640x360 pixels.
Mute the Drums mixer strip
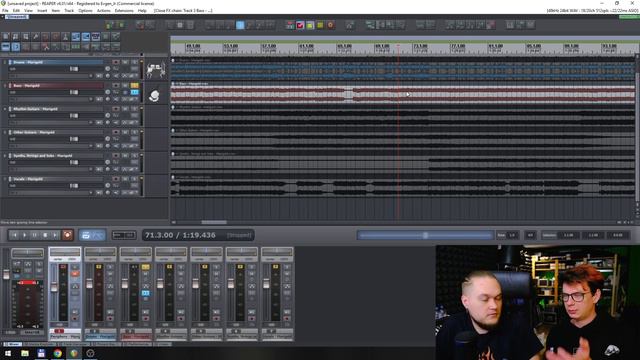pyautogui.click(x=110, y=273)
